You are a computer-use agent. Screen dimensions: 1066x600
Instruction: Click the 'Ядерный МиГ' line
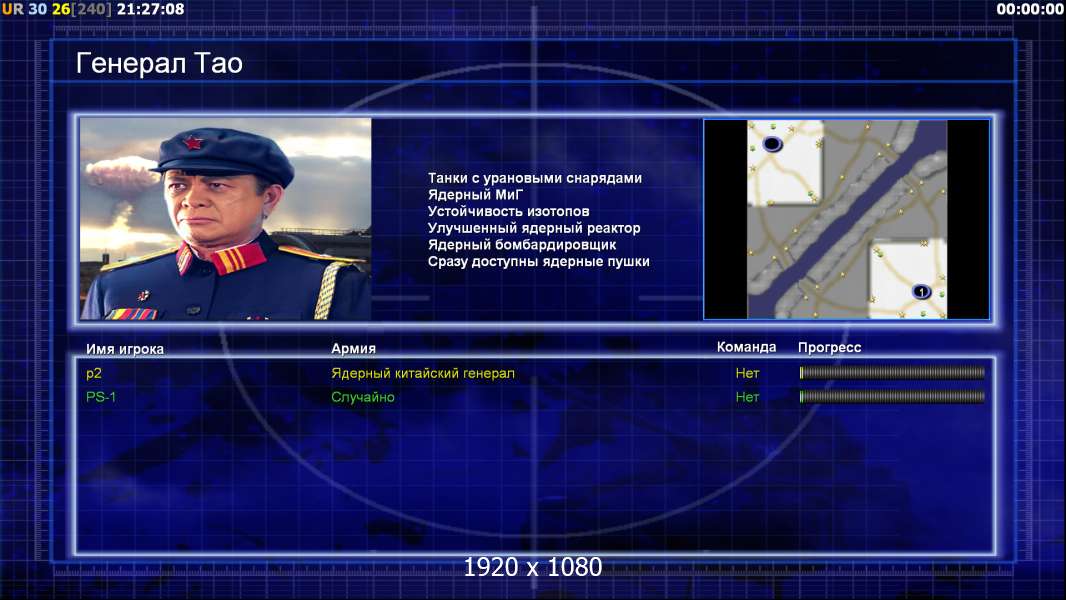click(475, 195)
